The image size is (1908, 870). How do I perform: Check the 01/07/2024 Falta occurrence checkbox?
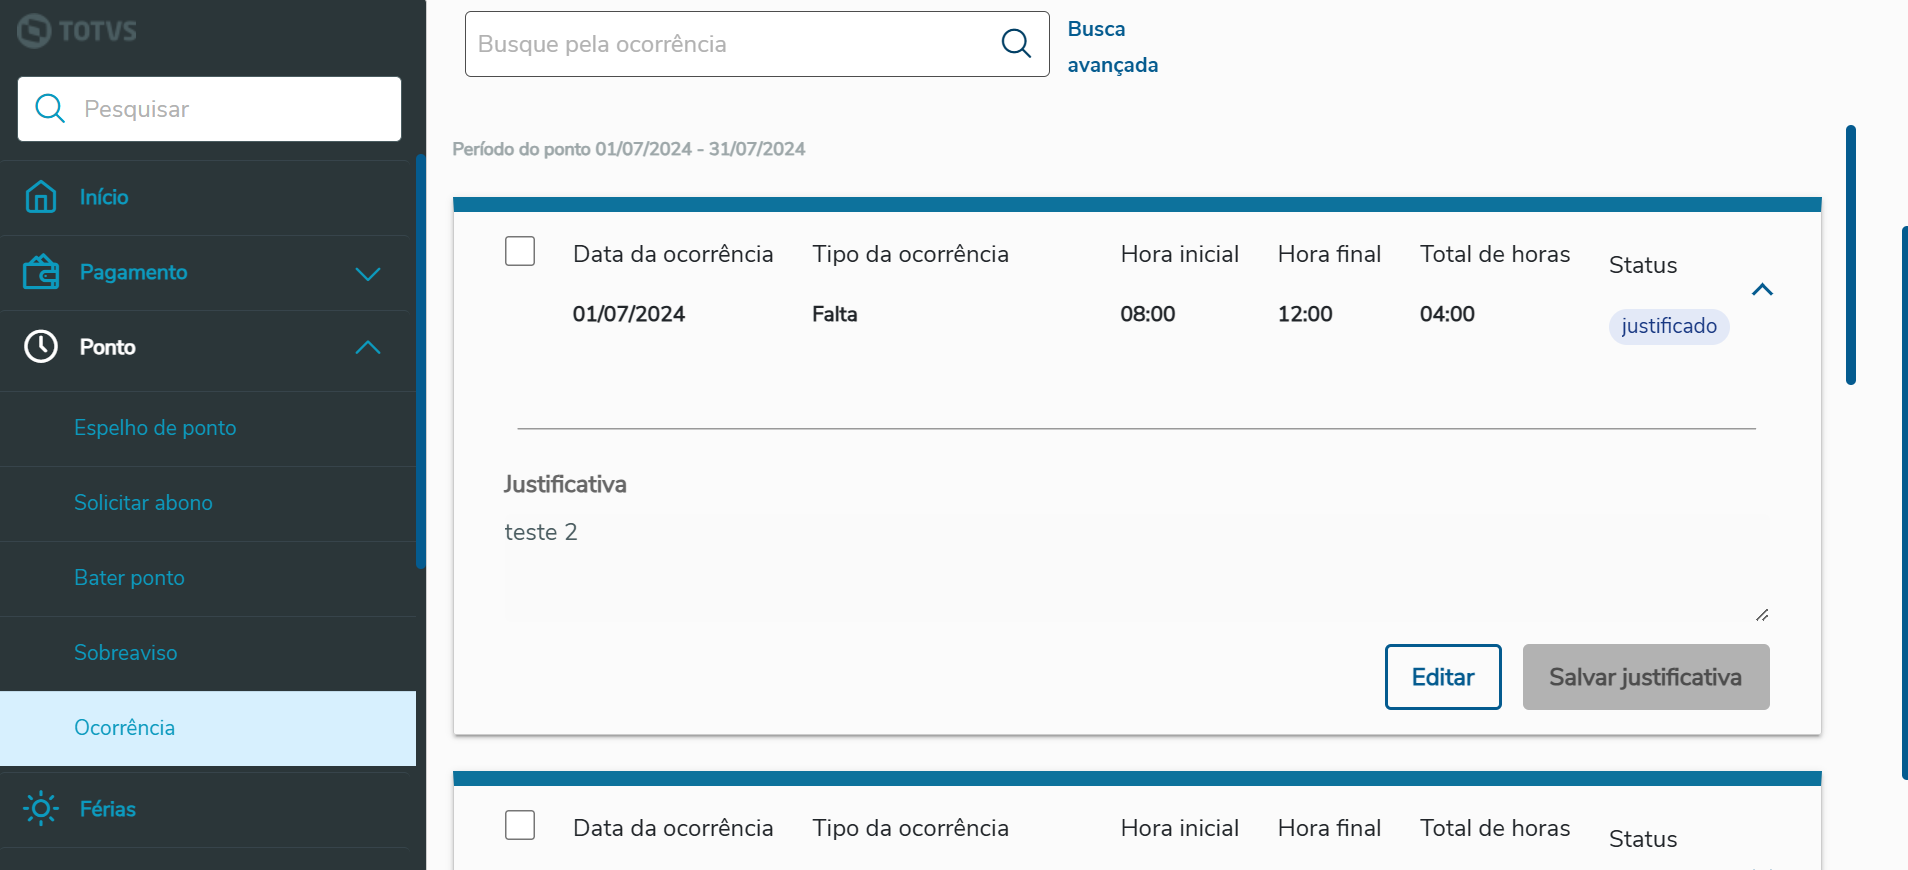[x=520, y=251]
